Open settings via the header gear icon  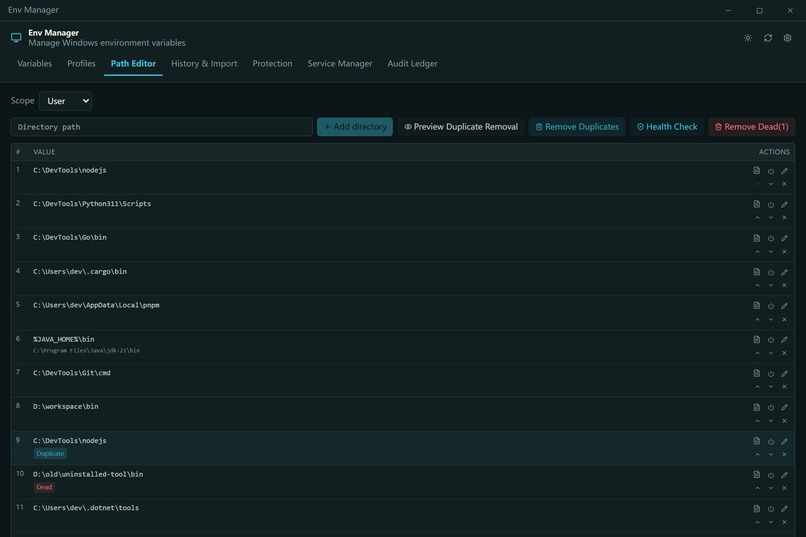pyautogui.click(x=787, y=38)
